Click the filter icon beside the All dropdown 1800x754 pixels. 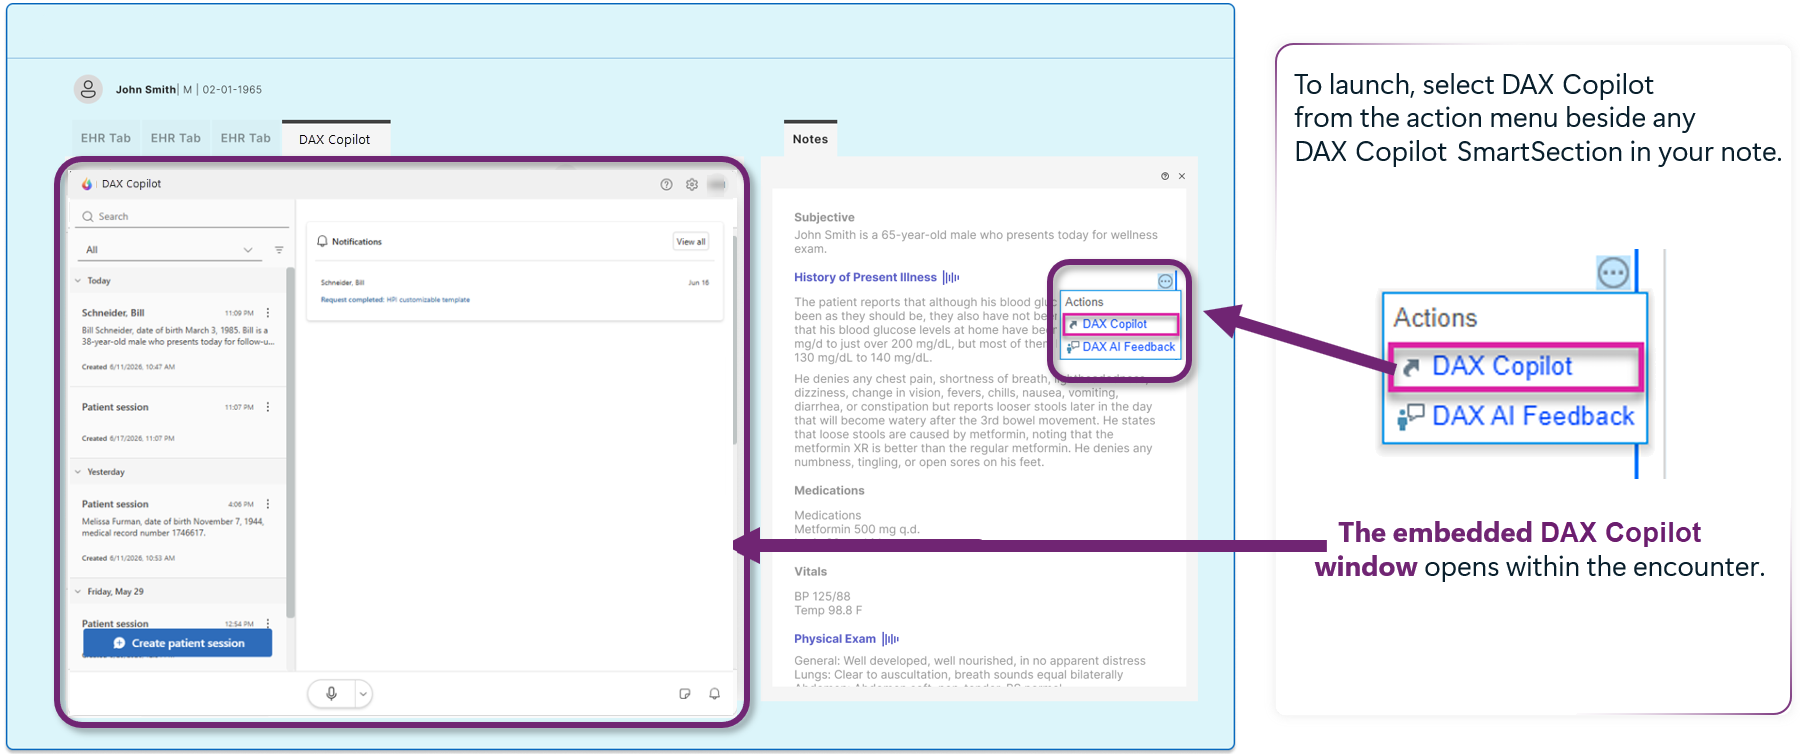[x=279, y=250]
